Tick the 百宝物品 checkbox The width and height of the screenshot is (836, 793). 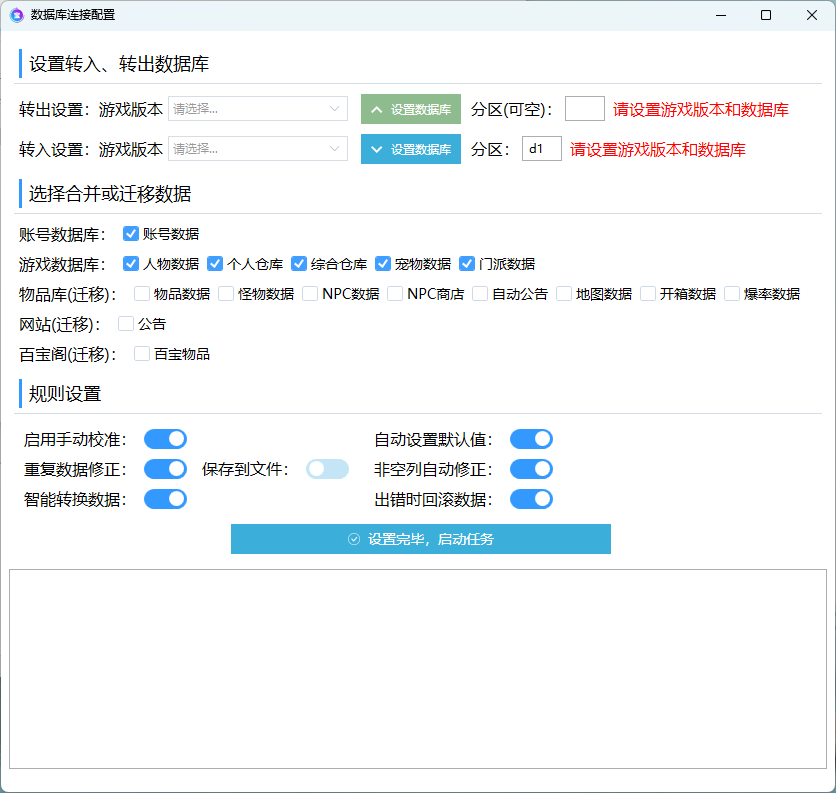tap(142, 354)
